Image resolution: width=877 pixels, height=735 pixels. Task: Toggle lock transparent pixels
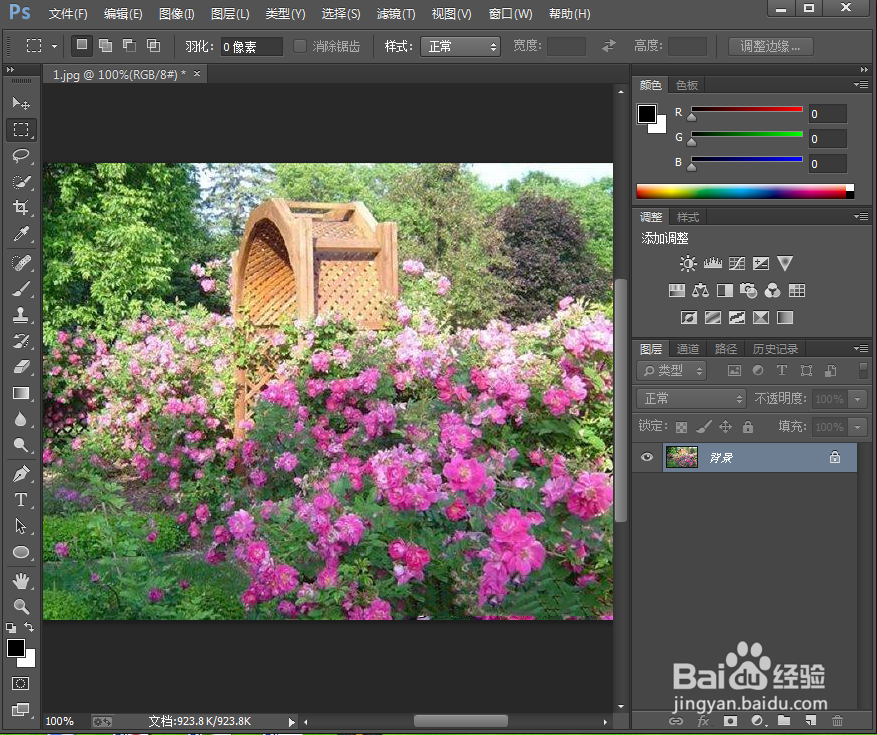[681, 427]
